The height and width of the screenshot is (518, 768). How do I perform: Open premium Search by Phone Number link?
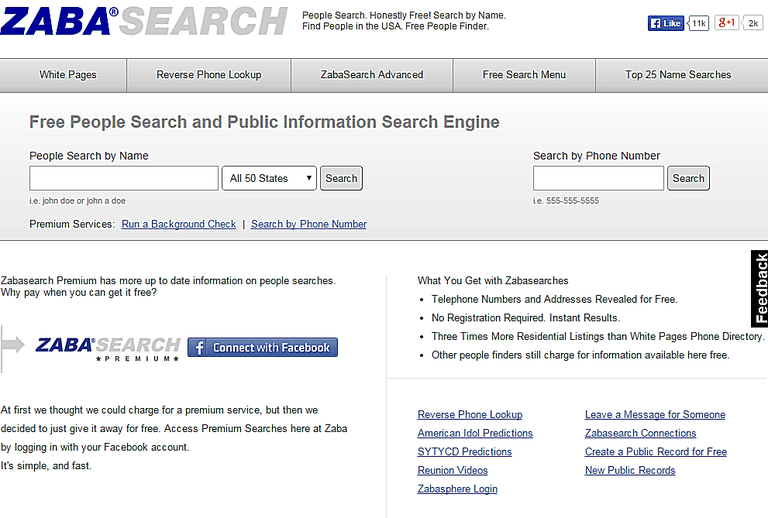pyautogui.click(x=309, y=224)
